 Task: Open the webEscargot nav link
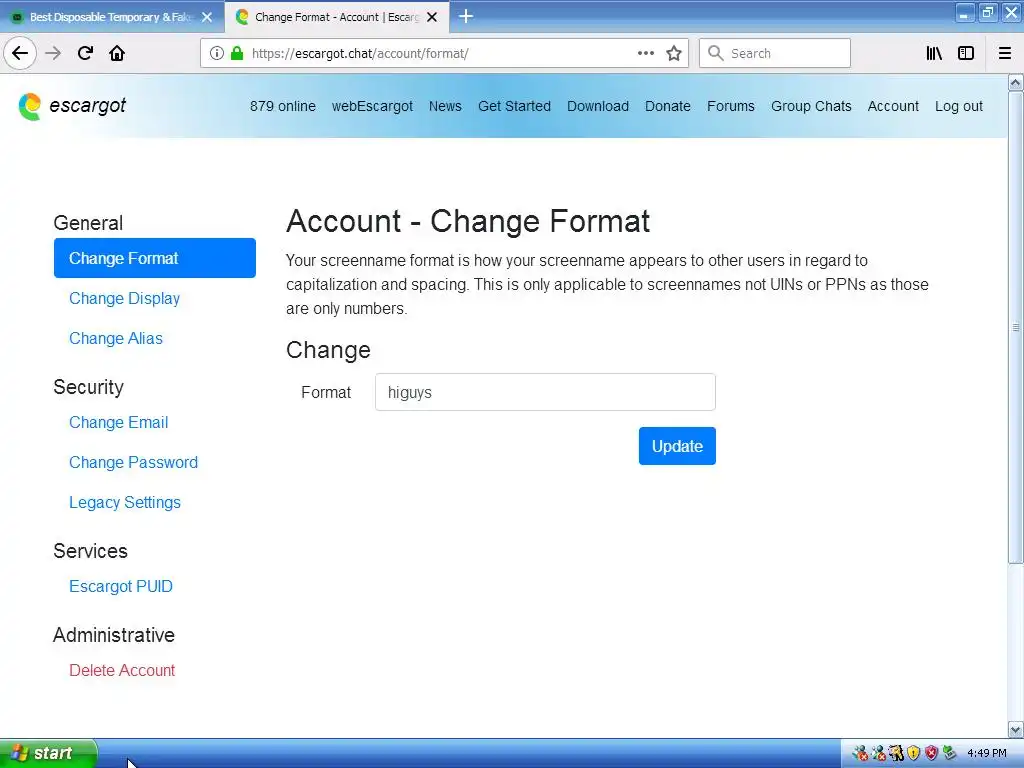pos(372,106)
